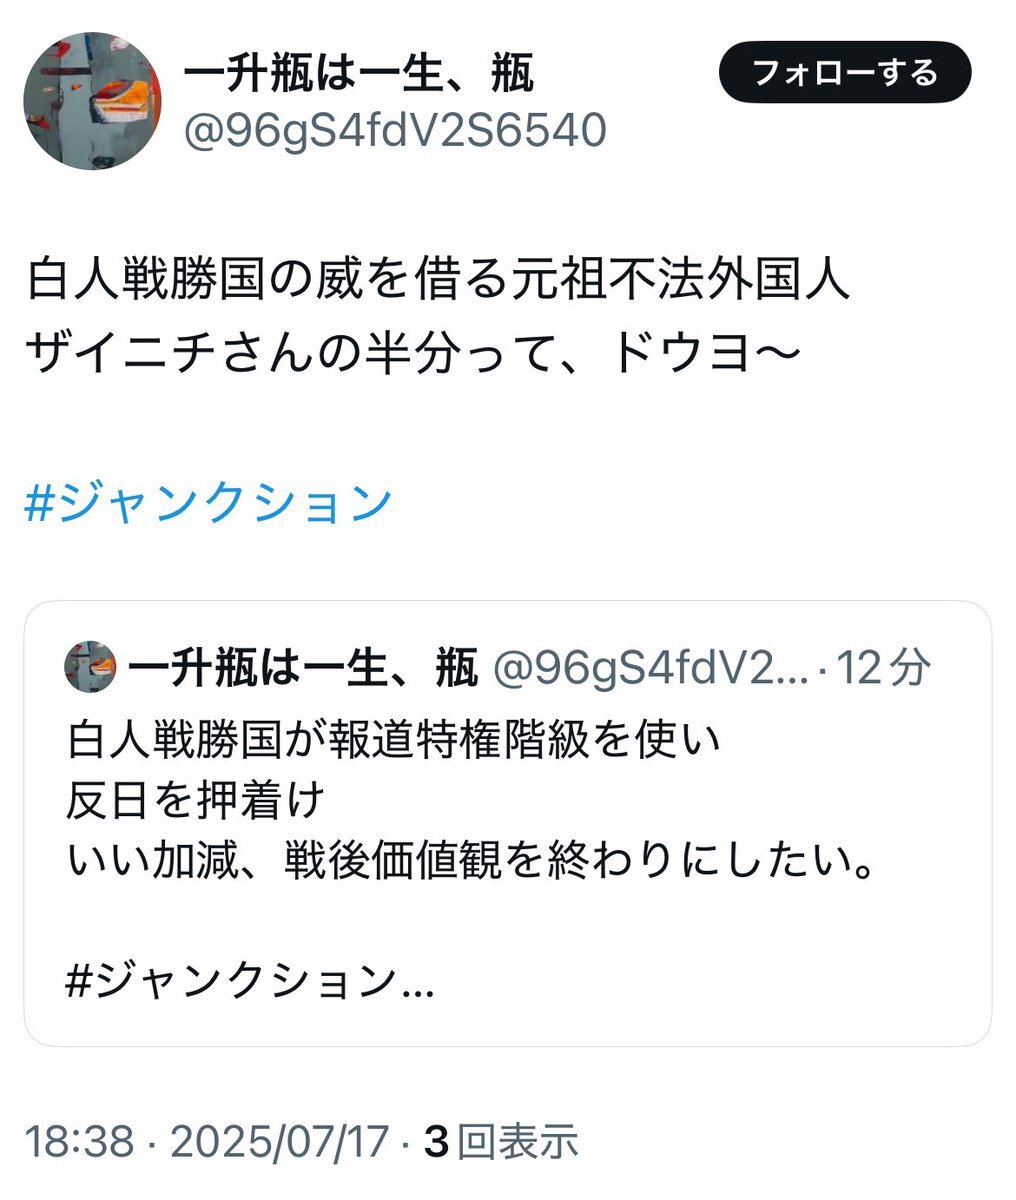This screenshot has width=1016, height=1200.
Task: Click main post line starting ザイニチさんの半分って
Action: 412,352
